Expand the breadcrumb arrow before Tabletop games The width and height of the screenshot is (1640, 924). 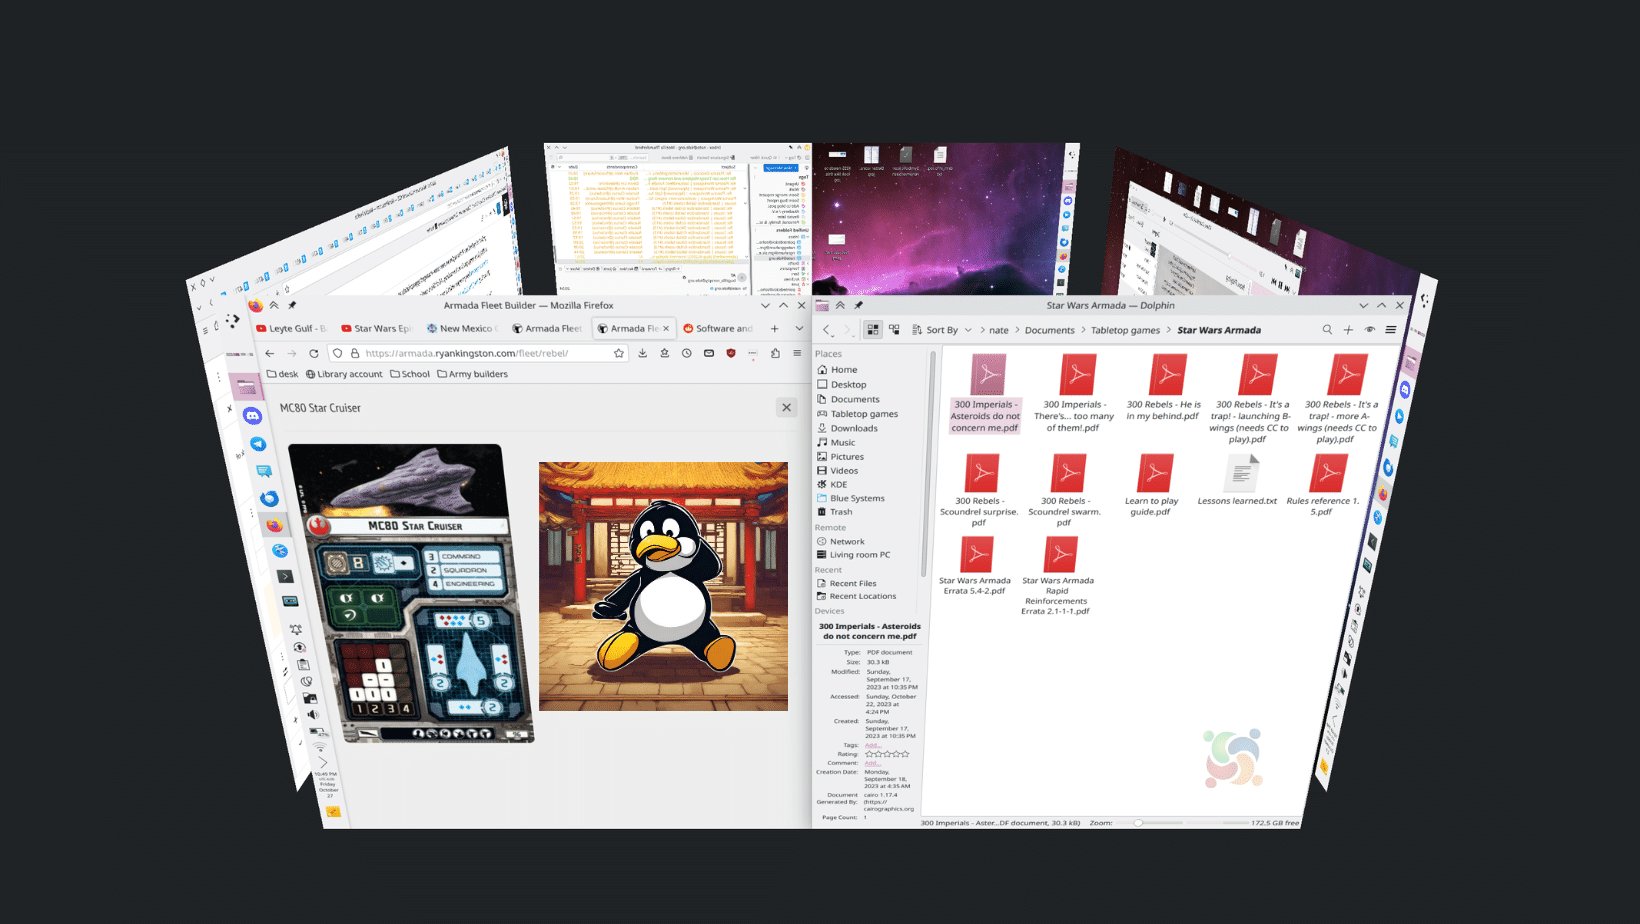pyautogui.click(x=1083, y=330)
